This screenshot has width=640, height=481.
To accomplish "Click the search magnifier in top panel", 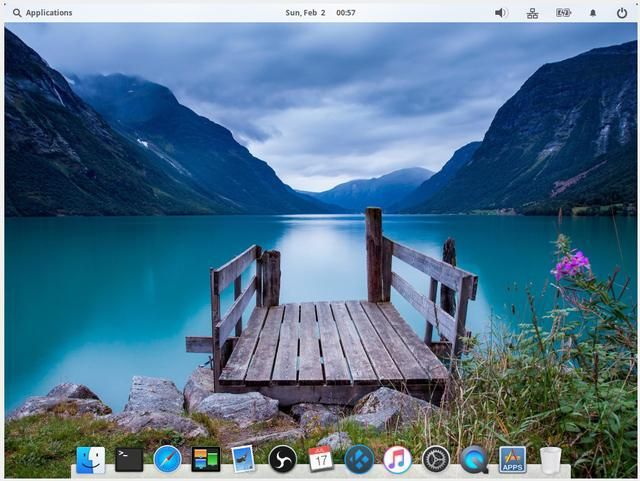I will [x=17, y=13].
